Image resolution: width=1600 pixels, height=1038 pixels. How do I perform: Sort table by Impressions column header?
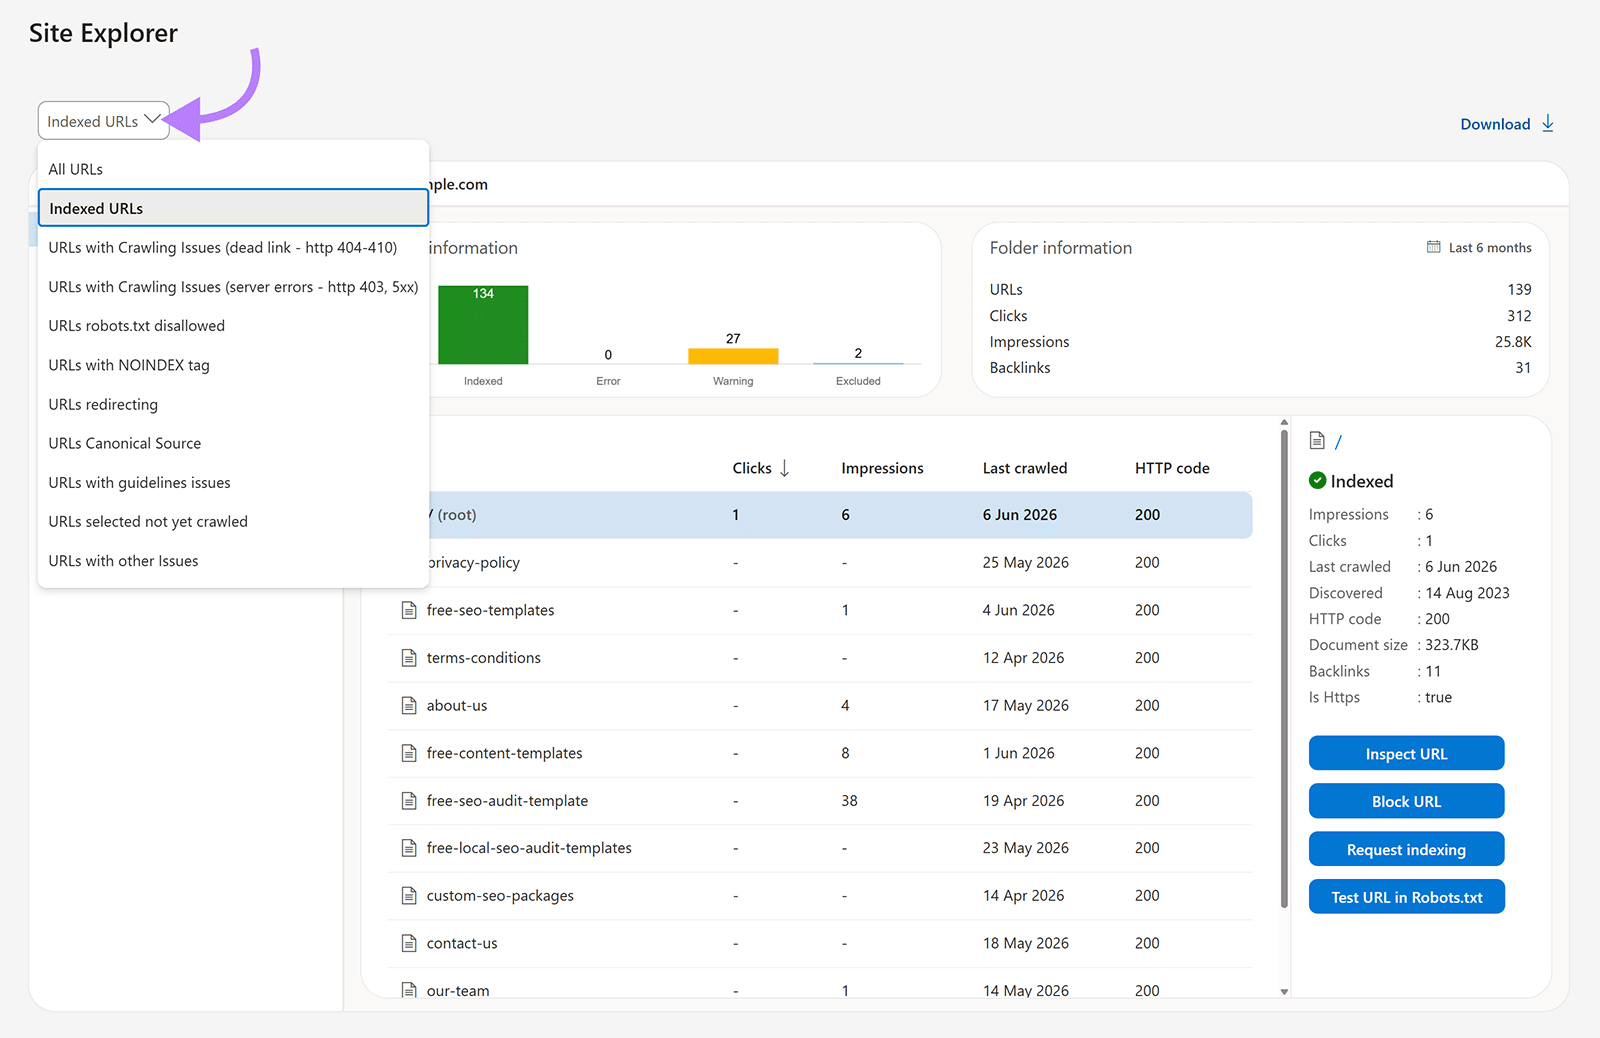(882, 468)
